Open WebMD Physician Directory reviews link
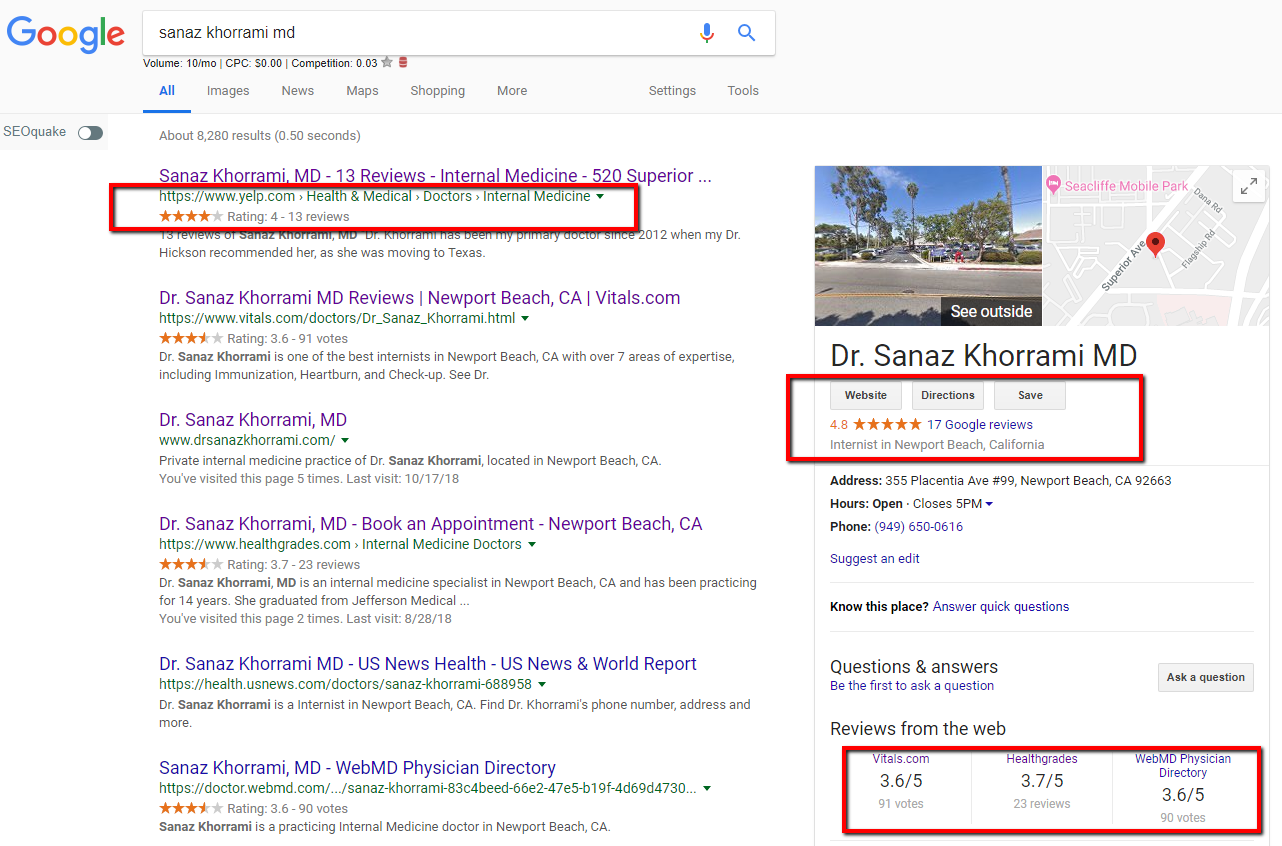This screenshot has width=1282, height=846. tap(1183, 766)
